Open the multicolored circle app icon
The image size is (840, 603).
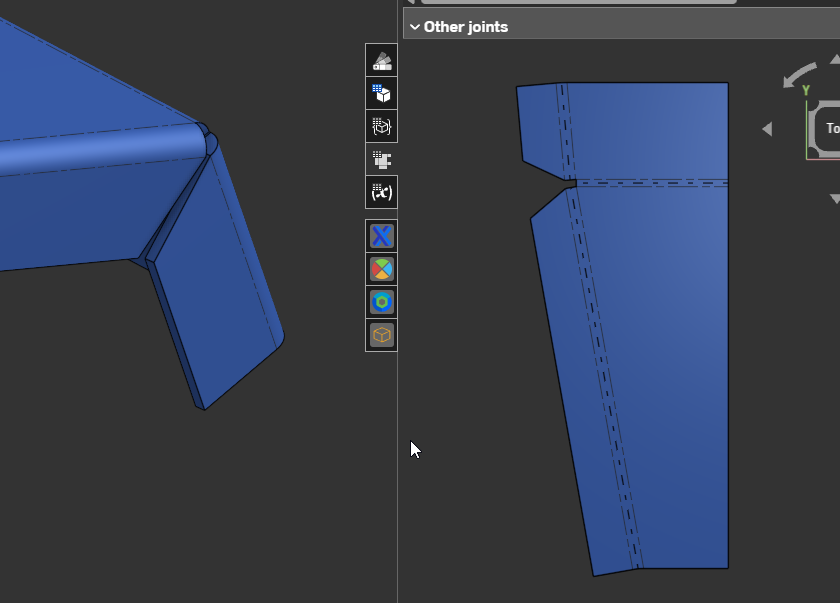point(381,269)
